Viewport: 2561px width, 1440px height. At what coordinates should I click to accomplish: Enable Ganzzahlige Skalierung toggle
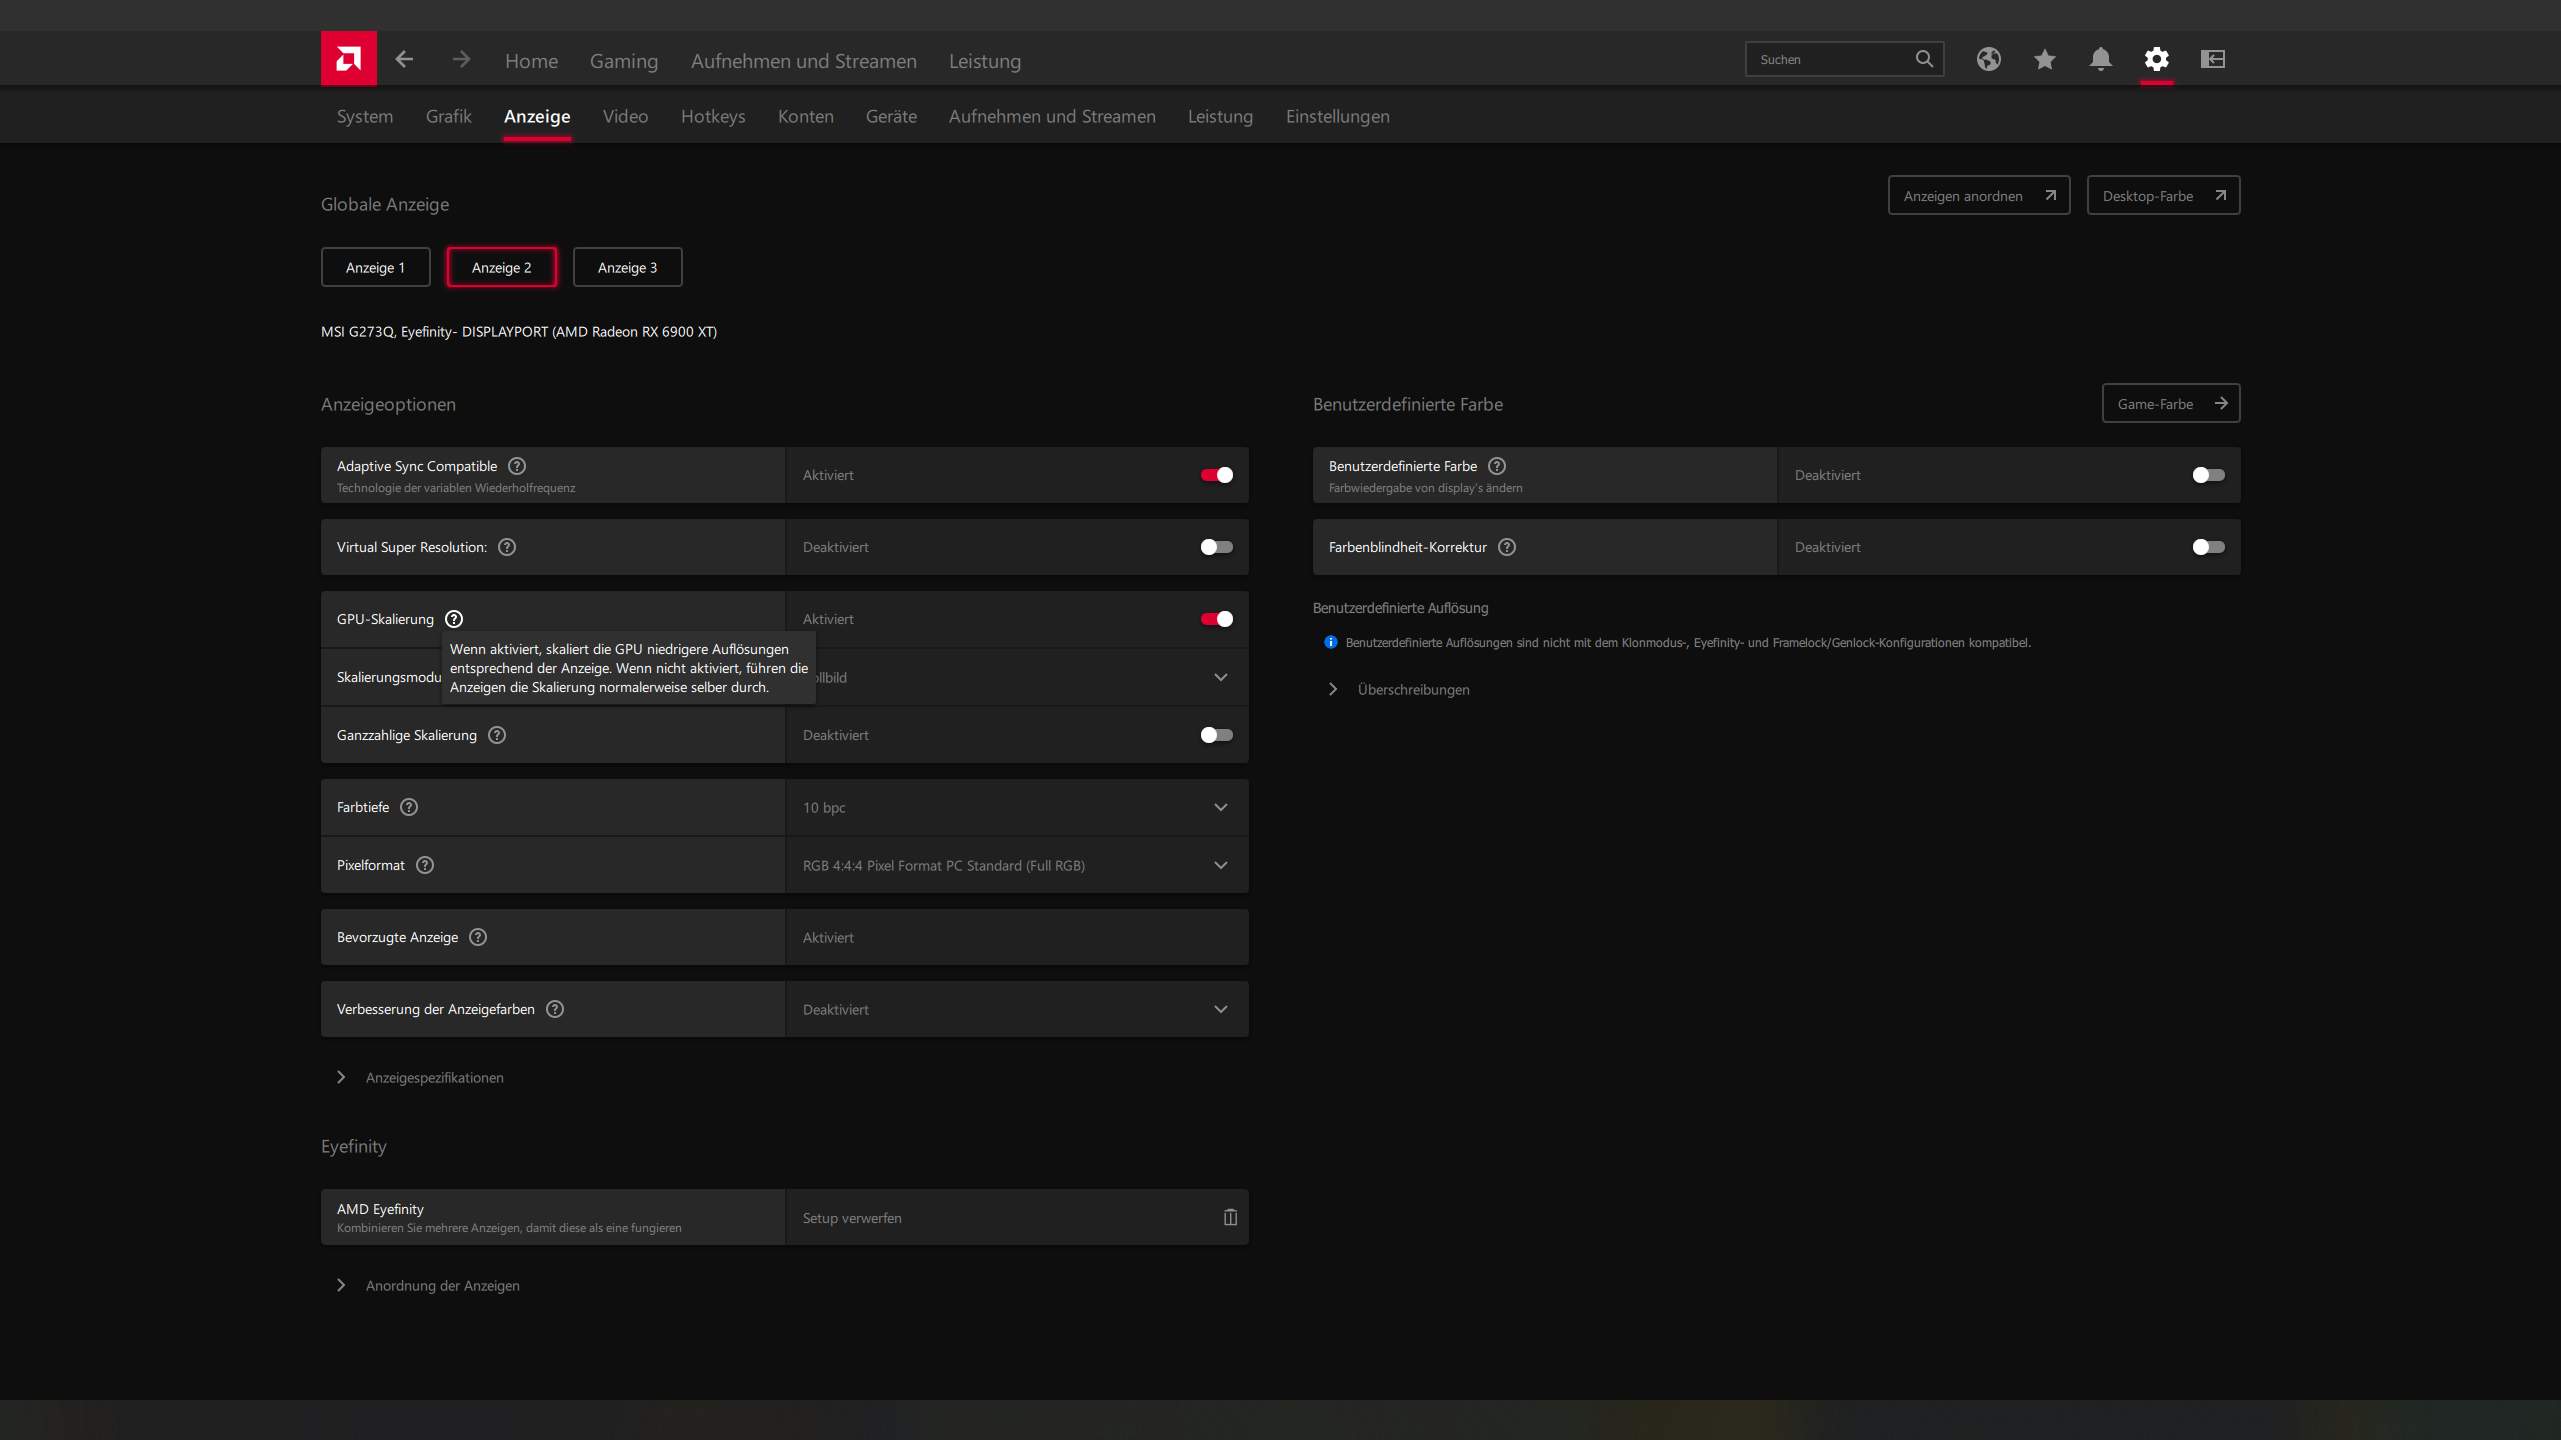click(x=1217, y=735)
